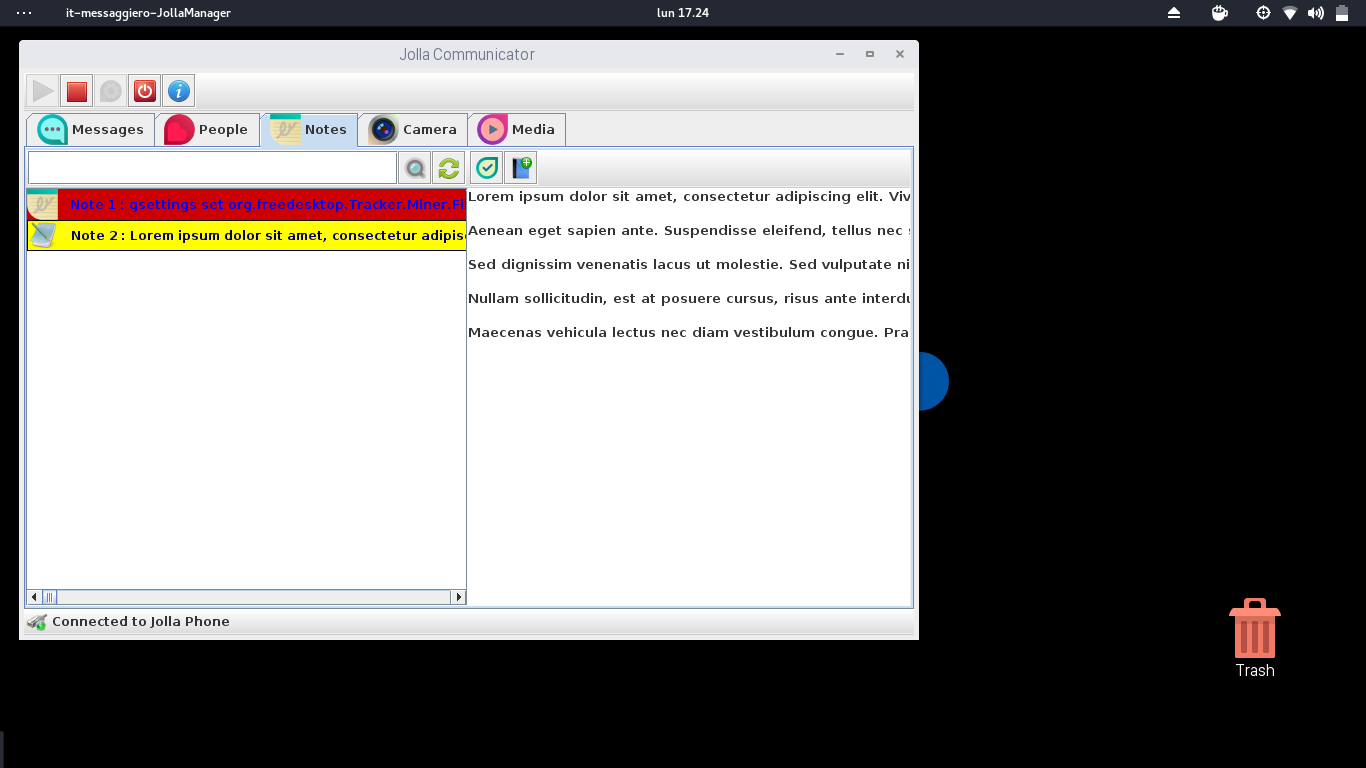Click the 'Aenean eget sapien ante' paragraph

[689, 230]
